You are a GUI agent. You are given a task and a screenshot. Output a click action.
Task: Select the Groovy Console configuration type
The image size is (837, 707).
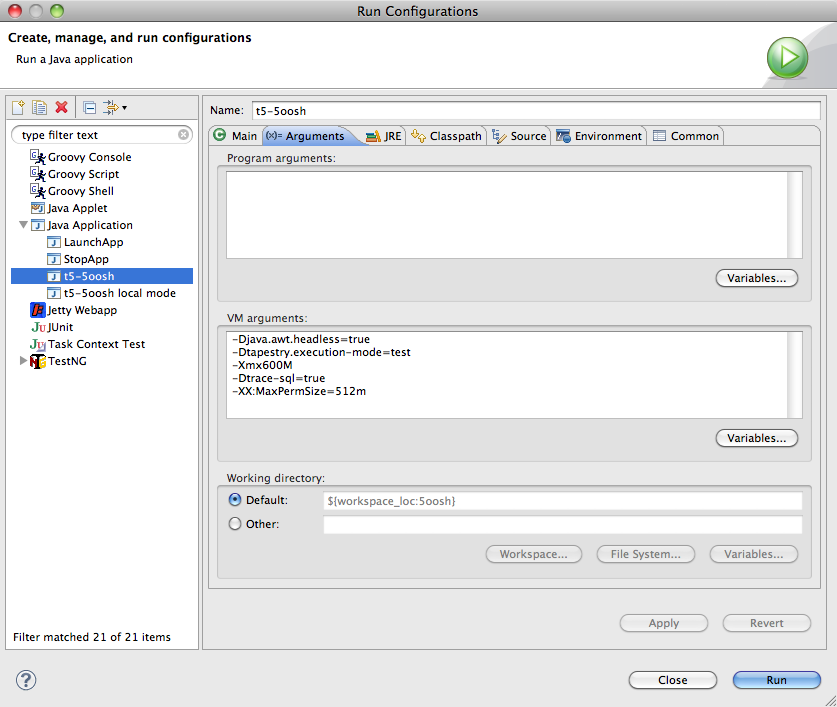pos(89,157)
